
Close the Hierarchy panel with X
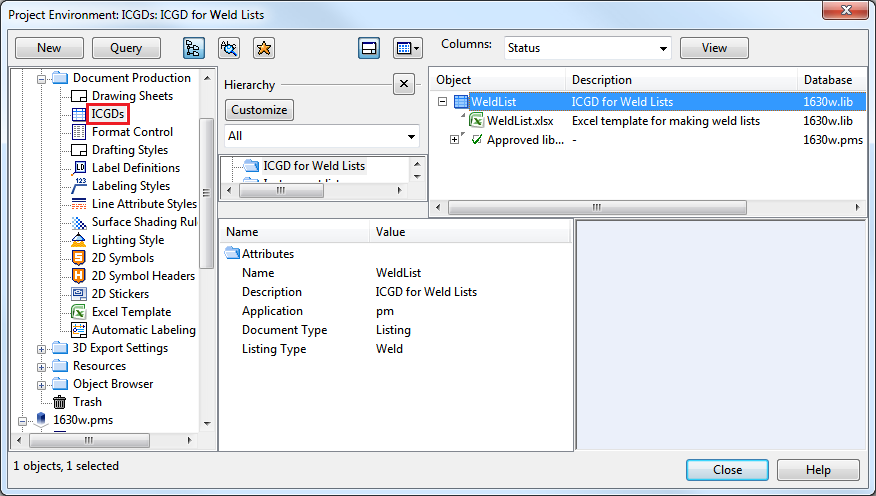pyautogui.click(x=403, y=85)
